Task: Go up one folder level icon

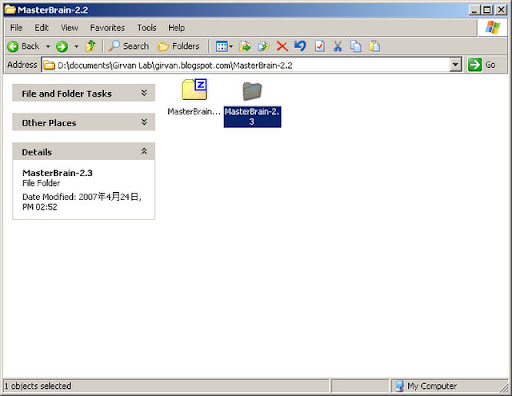Action: (90, 46)
